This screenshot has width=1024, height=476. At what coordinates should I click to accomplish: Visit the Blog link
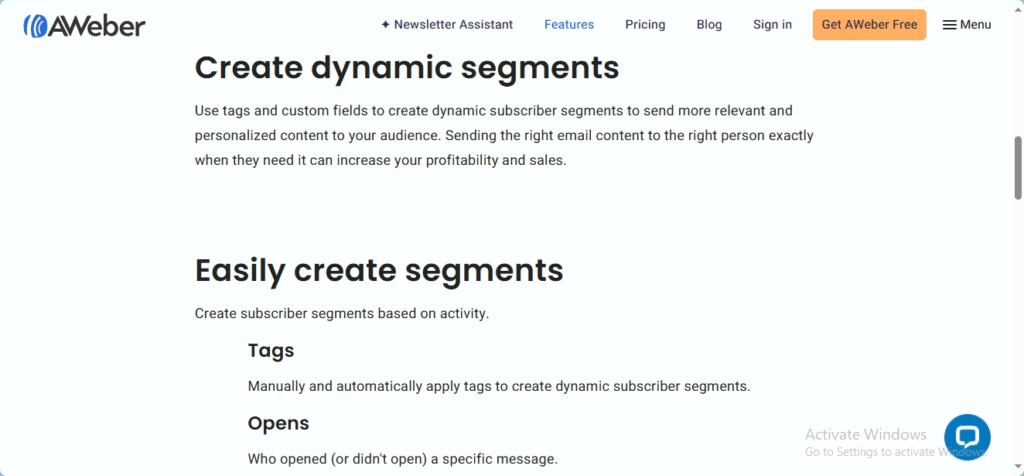coord(709,25)
